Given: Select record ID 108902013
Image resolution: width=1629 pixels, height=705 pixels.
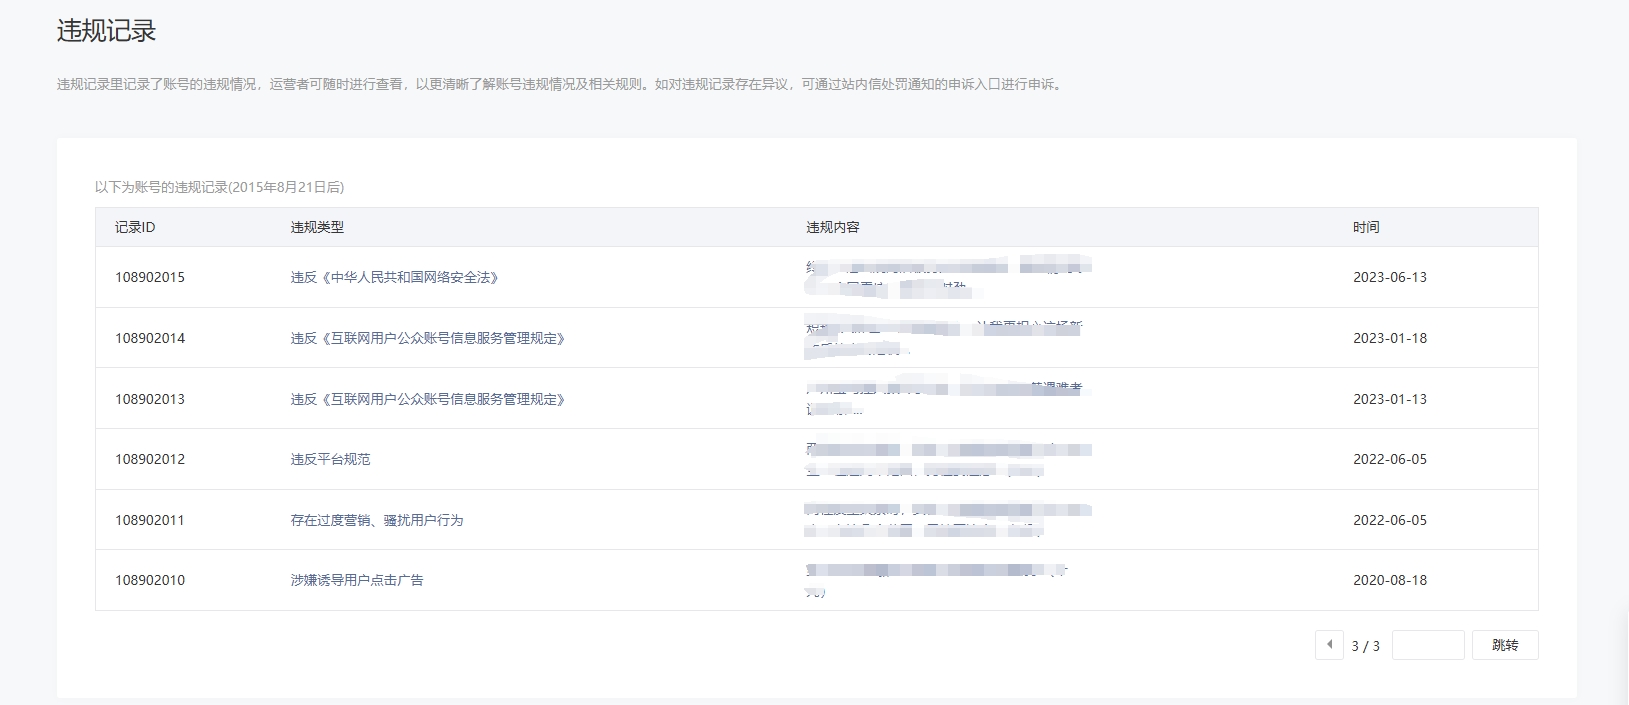Looking at the screenshot, I should coord(150,399).
